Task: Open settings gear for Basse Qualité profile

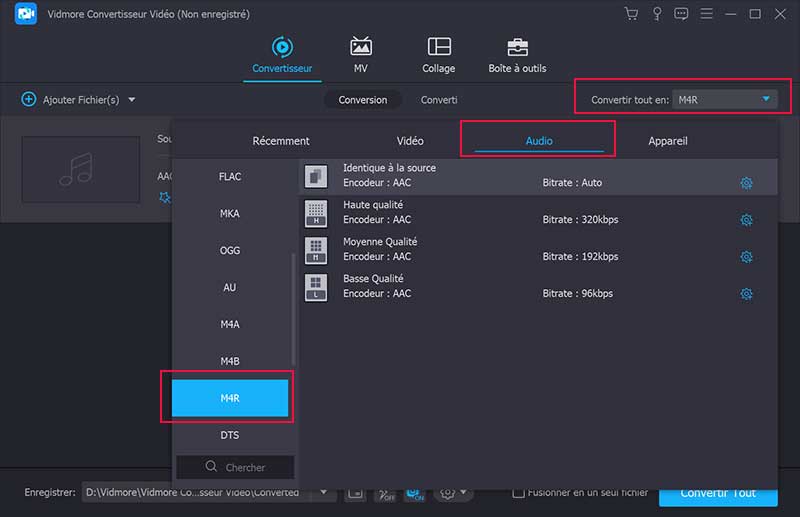Action: click(746, 294)
